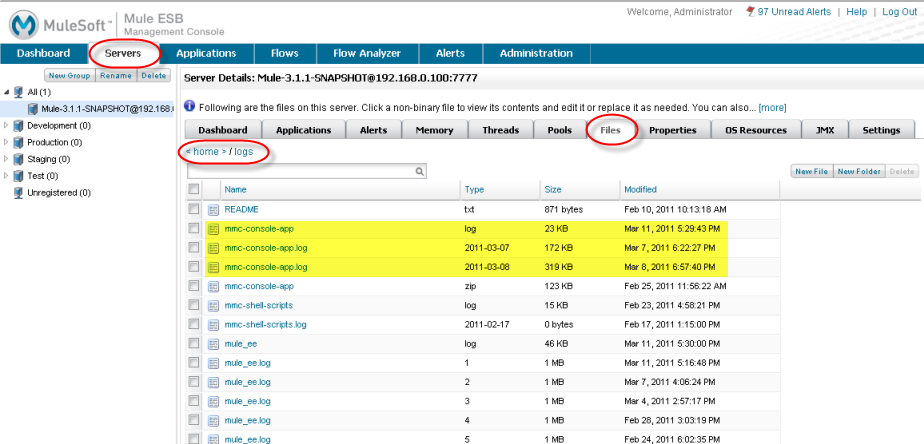Screen dimensions: 924x444
Task: Click file icon for mmc-shell-scripts.log 2011-02-17
Action: pos(213,325)
